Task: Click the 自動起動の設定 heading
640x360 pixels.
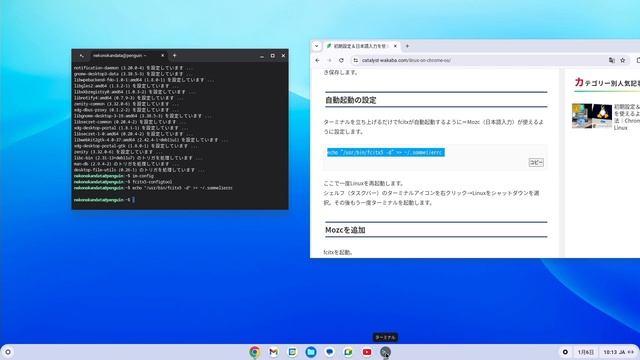Action: pyautogui.click(x=351, y=100)
